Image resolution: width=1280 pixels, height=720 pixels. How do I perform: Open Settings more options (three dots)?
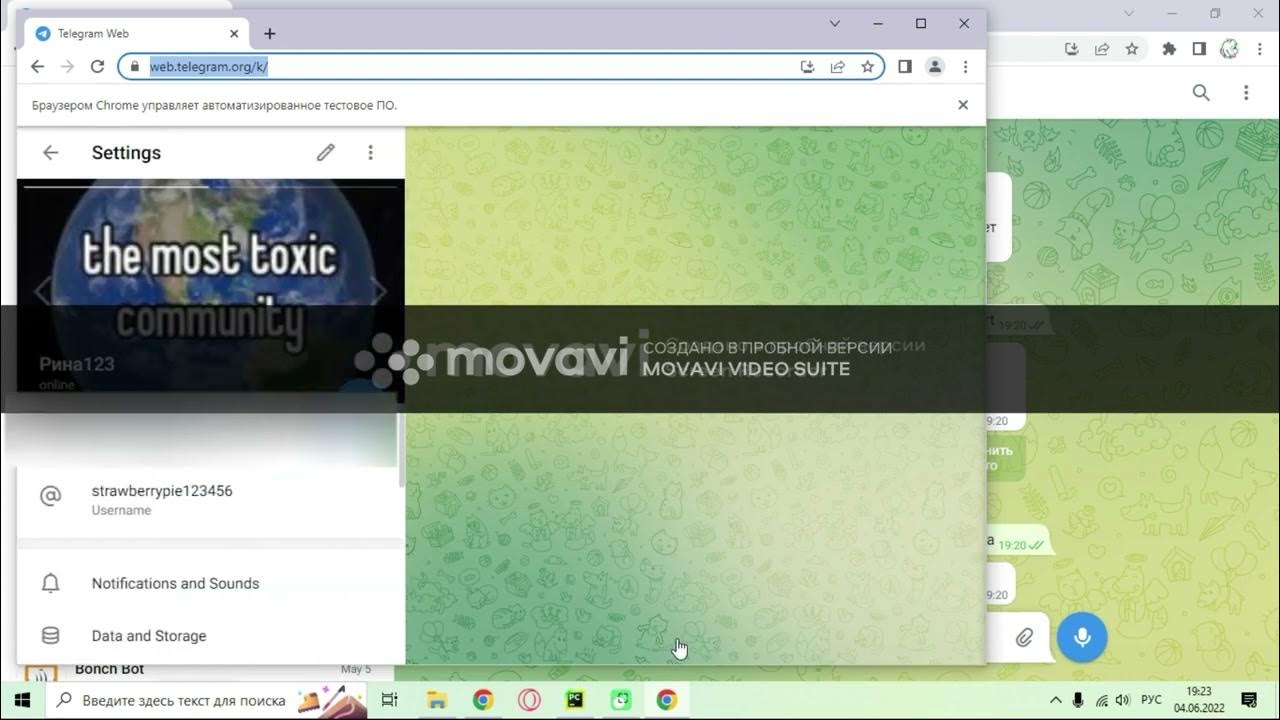(x=370, y=153)
